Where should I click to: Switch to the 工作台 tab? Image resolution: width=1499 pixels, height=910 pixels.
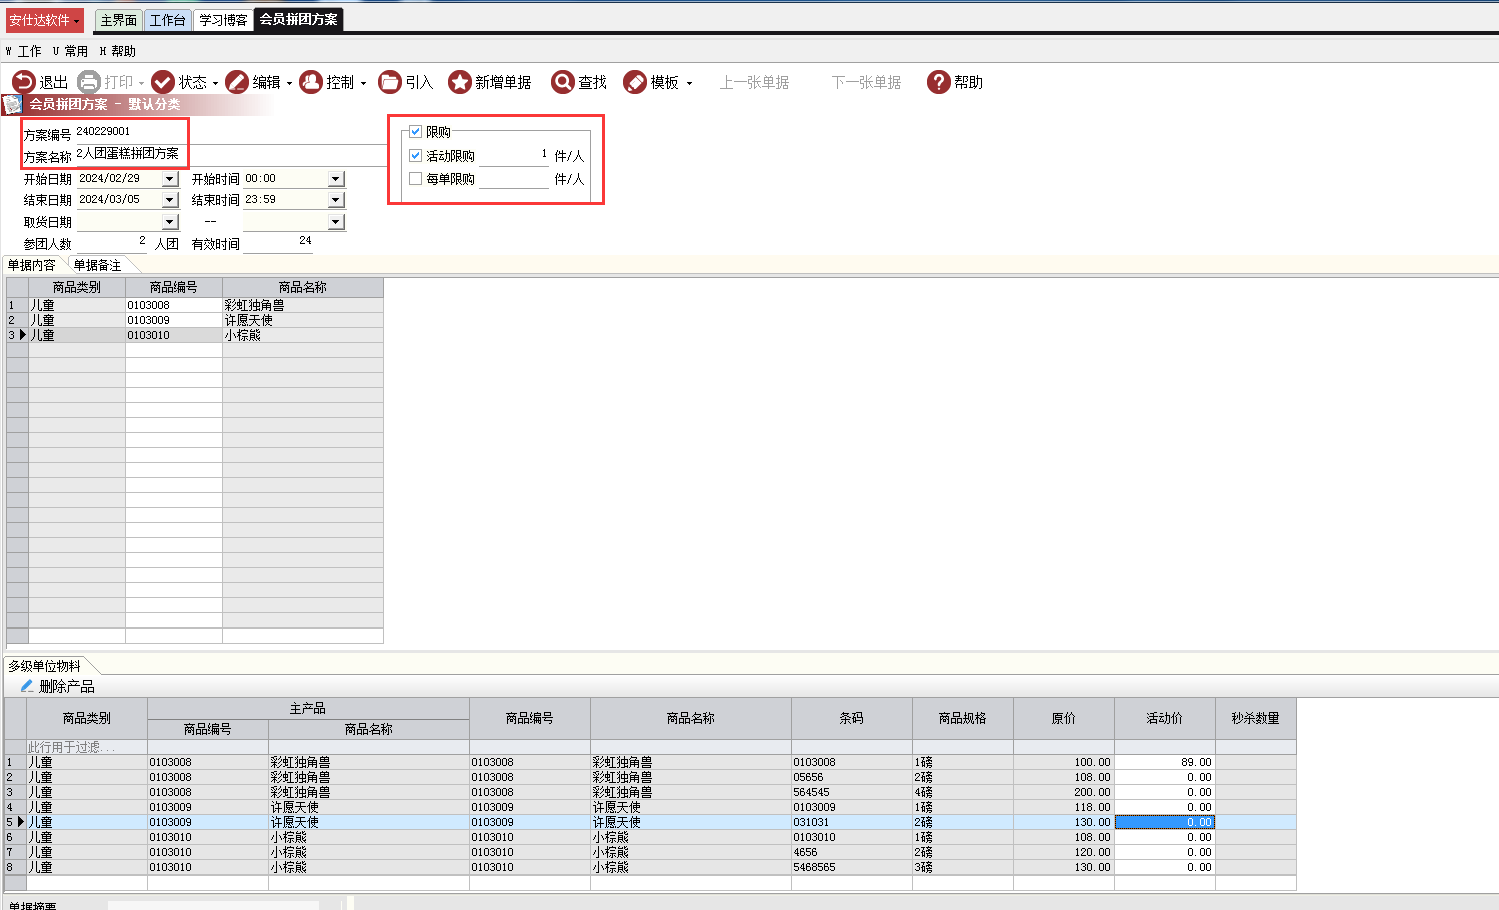tap(168, 20)
